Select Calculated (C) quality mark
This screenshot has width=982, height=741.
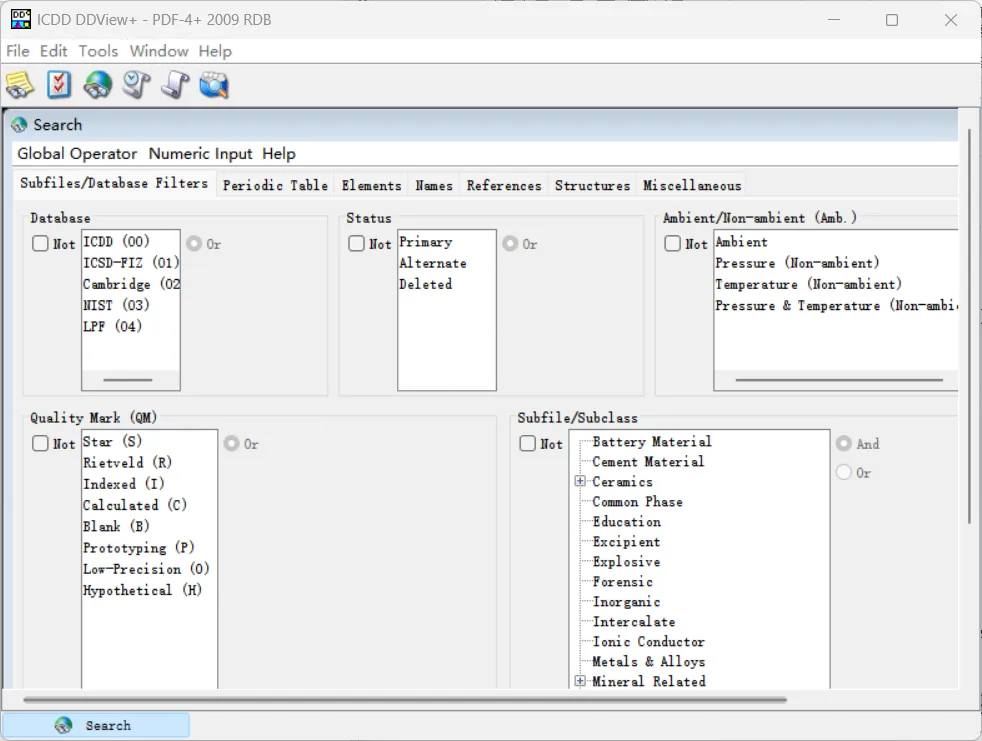click(x=135, y=505)
